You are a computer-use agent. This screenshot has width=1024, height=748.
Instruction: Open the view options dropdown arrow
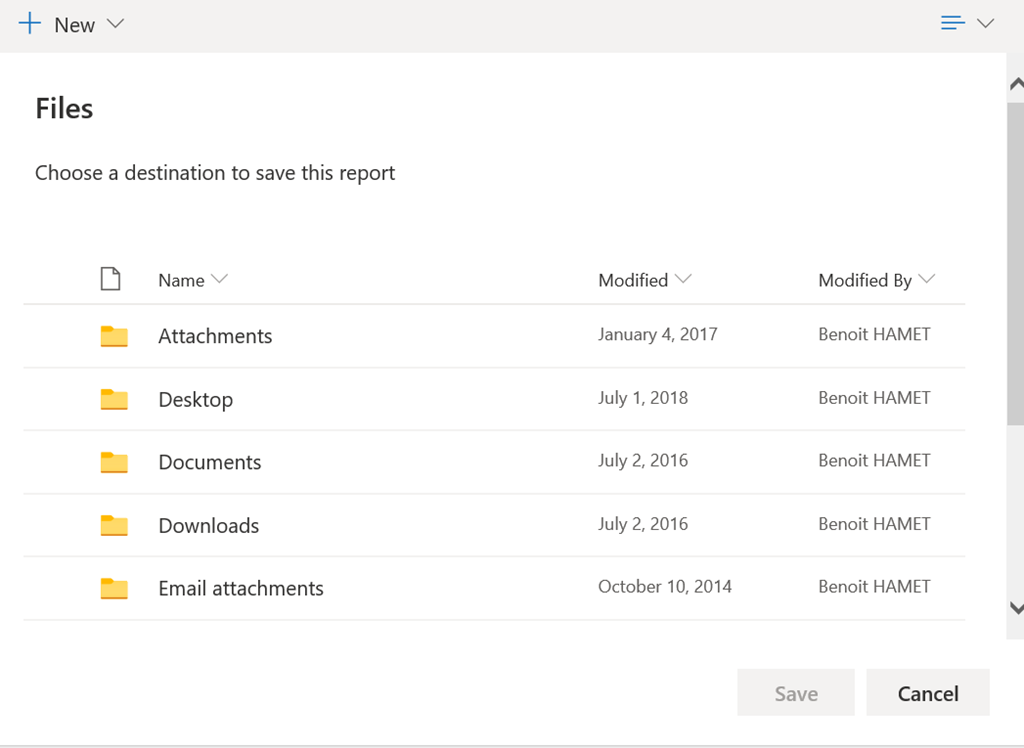click(x=985, y=23)
